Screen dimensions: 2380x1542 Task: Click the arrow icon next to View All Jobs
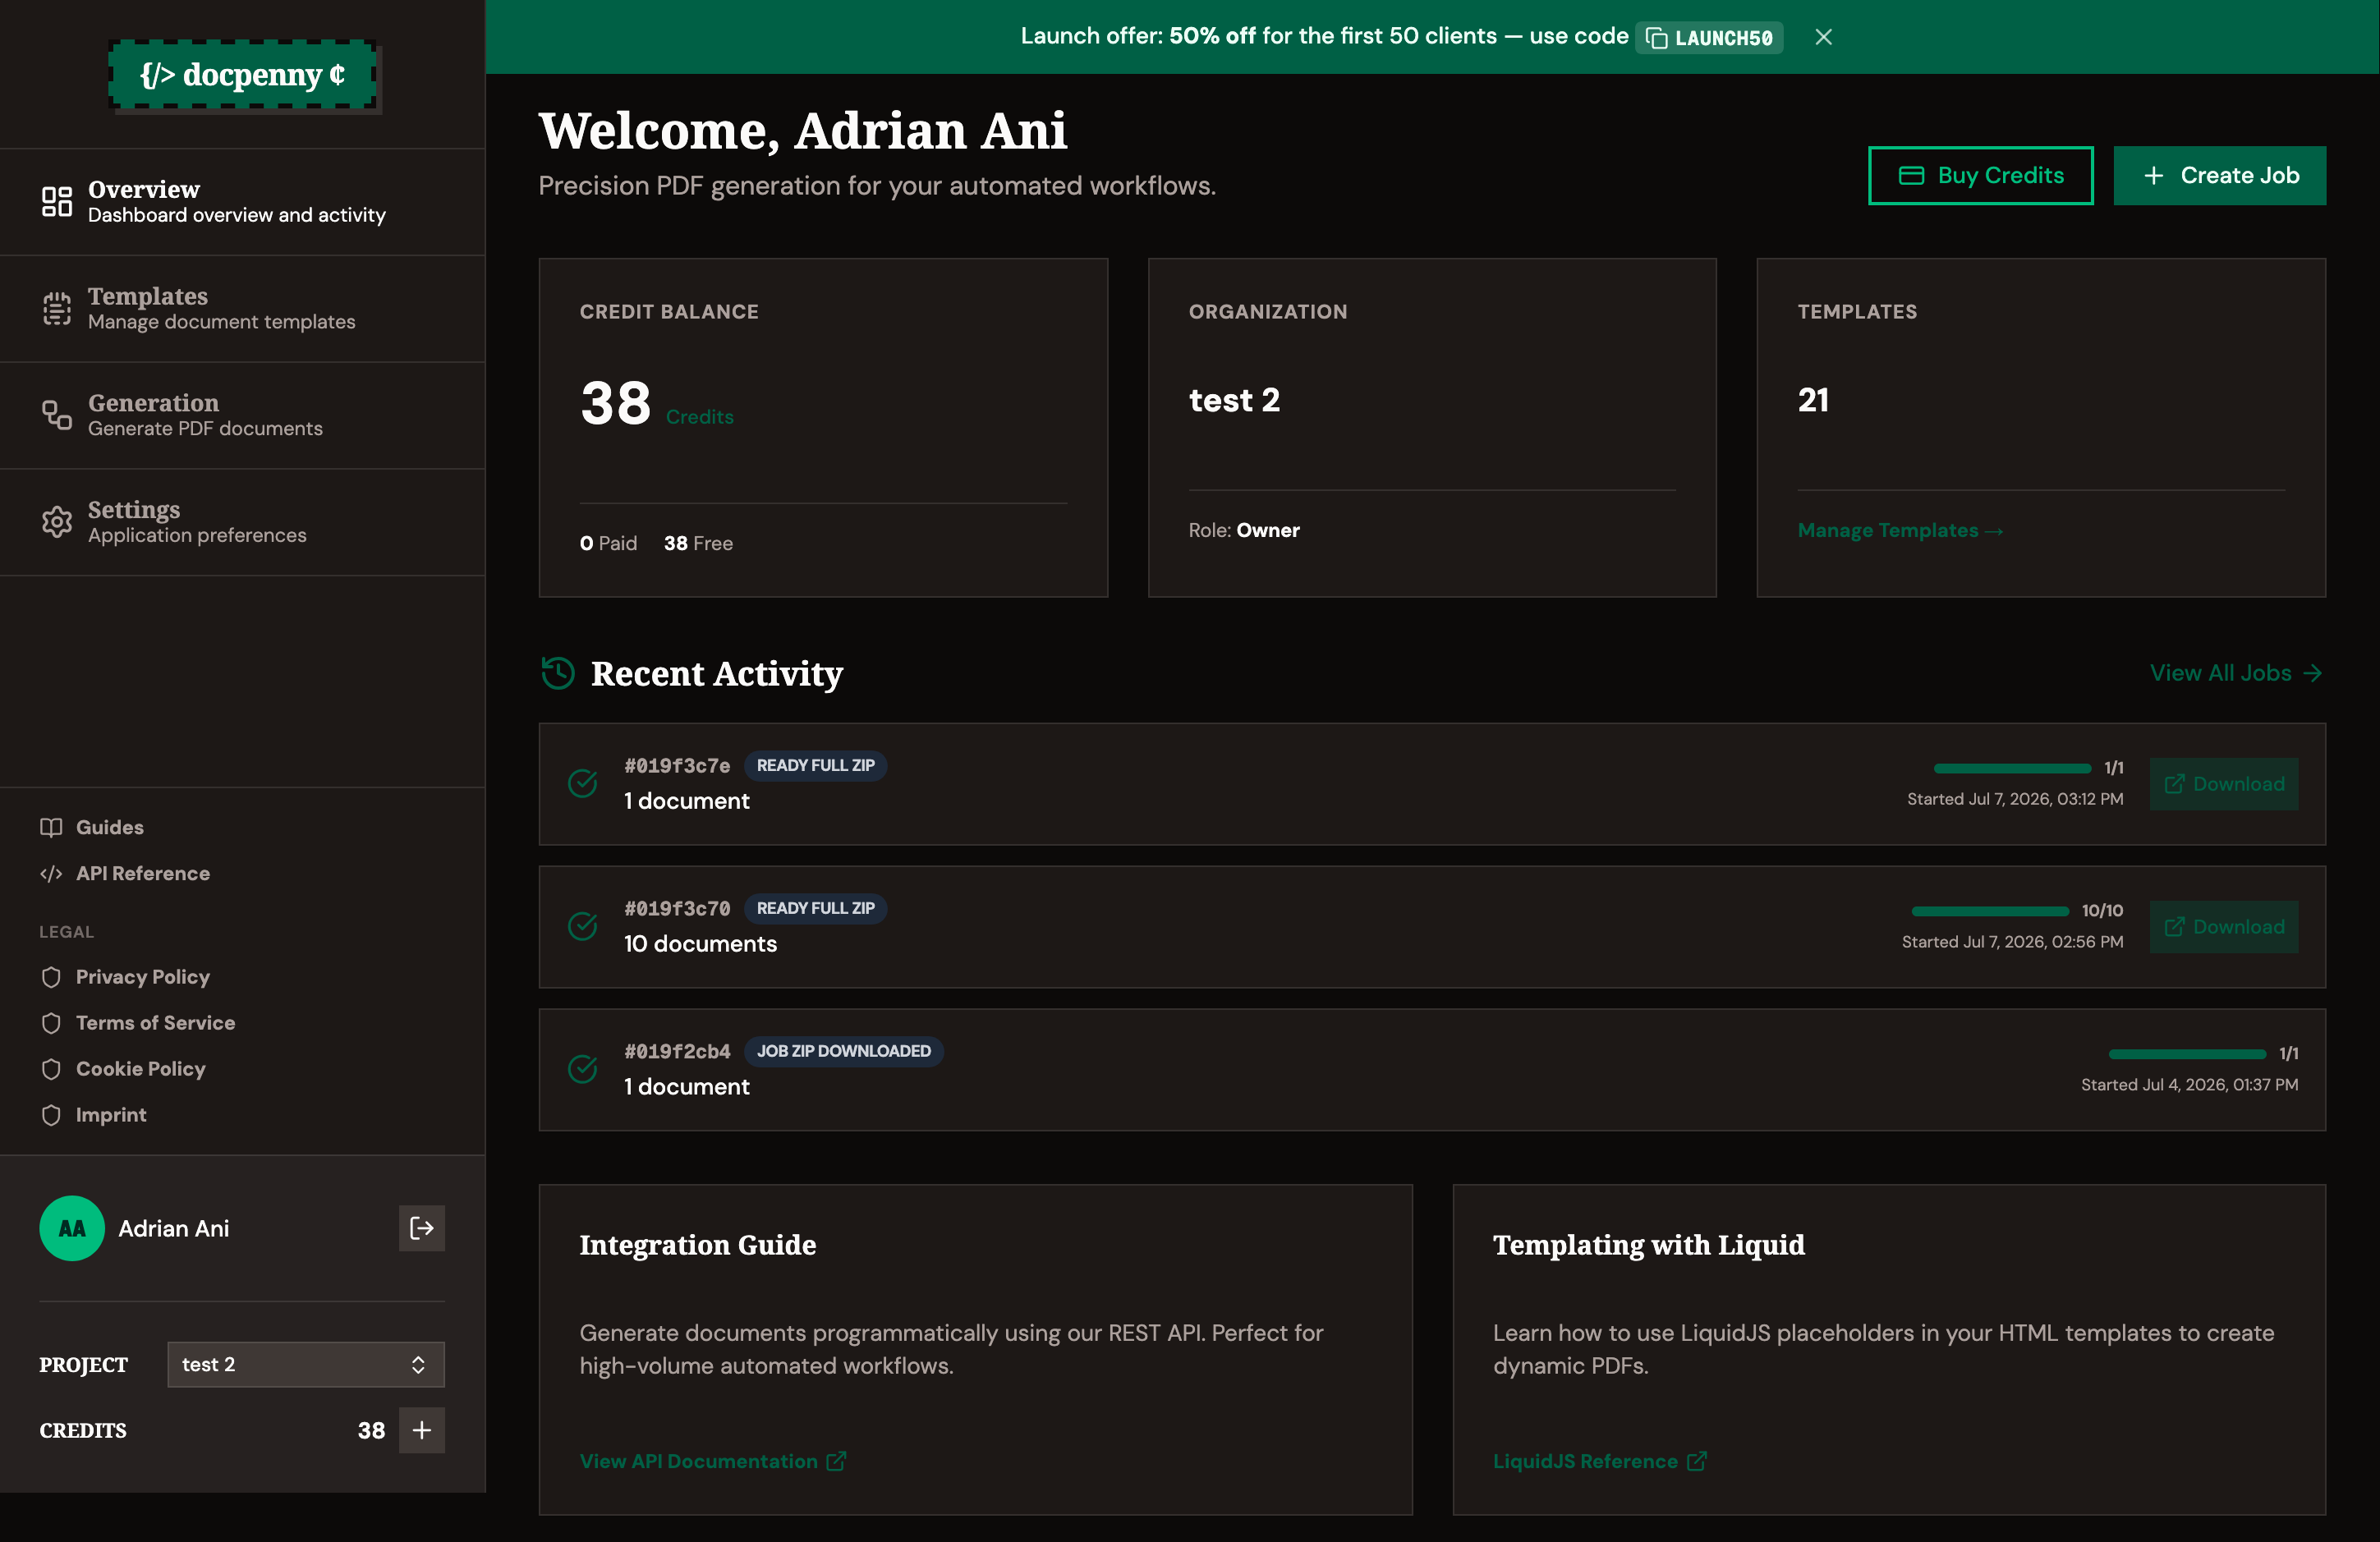[x=2312, y=673]
